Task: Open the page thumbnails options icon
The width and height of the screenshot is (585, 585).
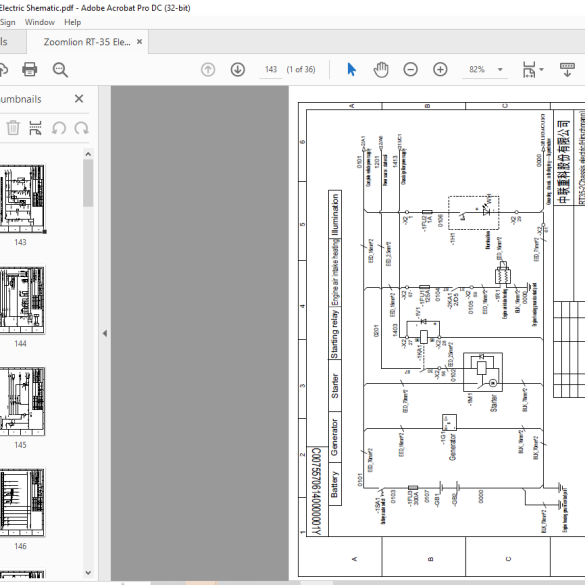Action: pyautogui.click(x=35, y=128)
